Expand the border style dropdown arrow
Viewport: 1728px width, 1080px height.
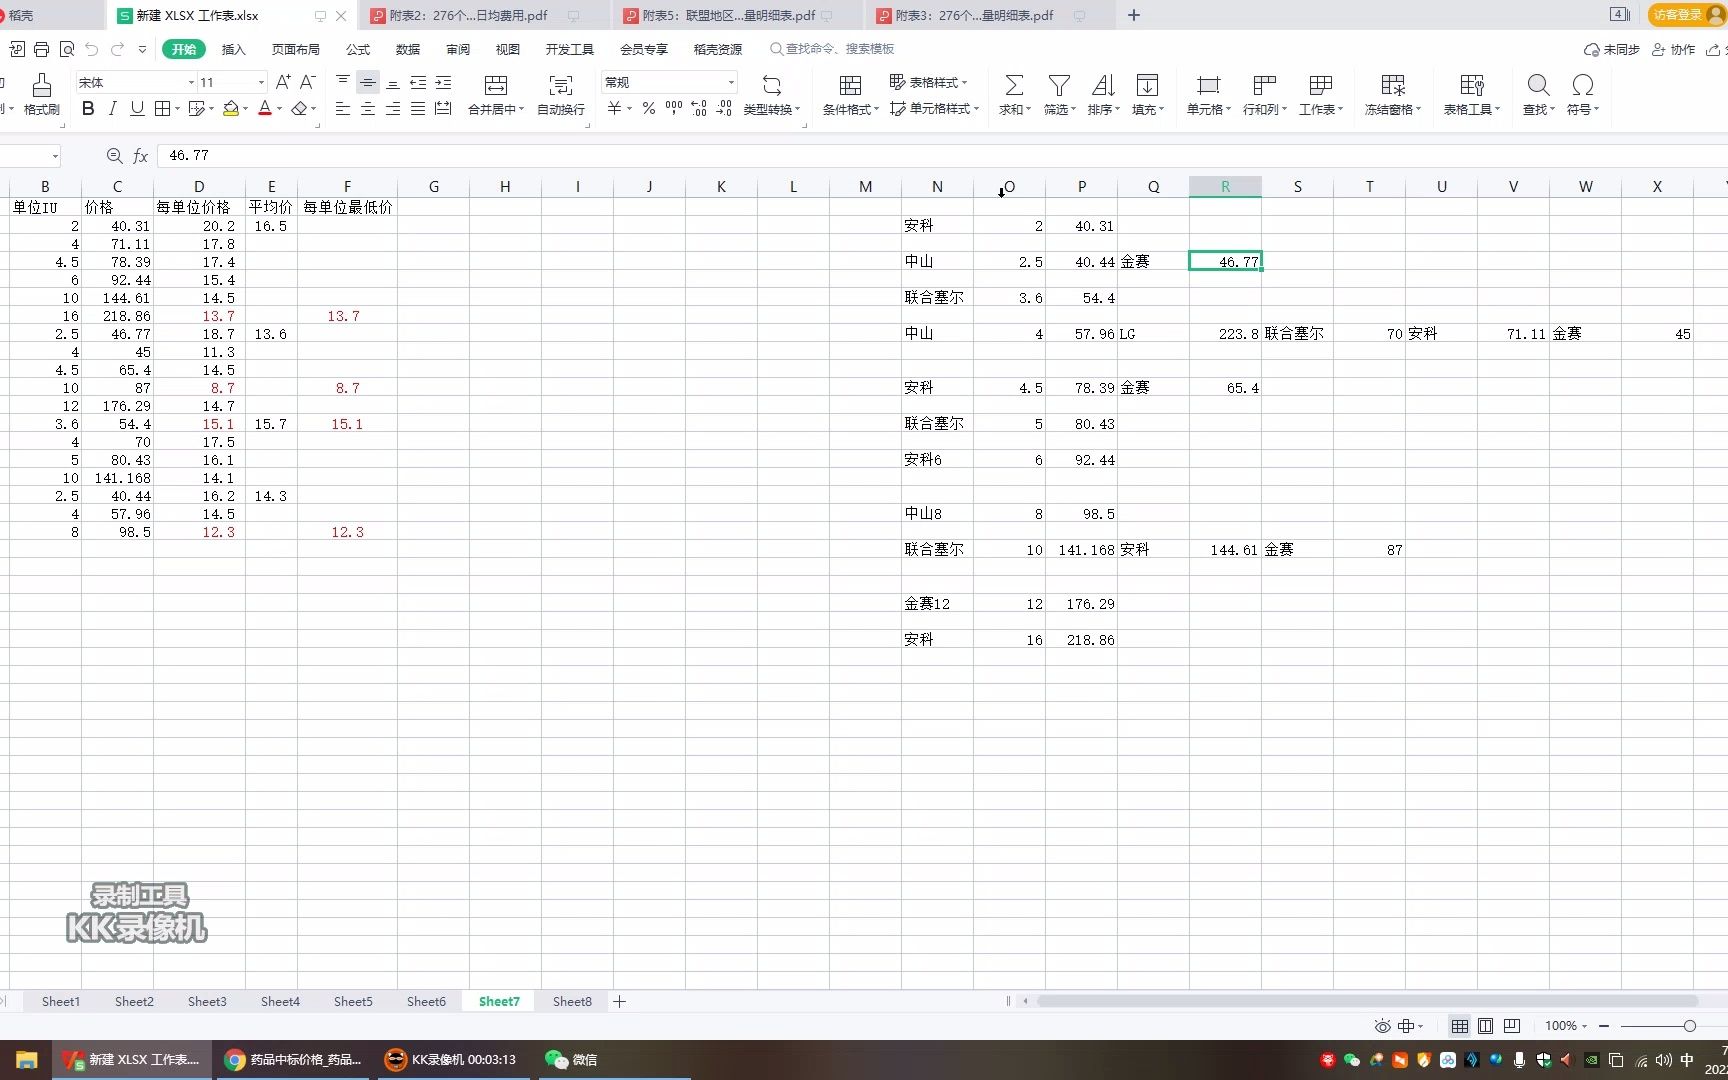(177, 108)
